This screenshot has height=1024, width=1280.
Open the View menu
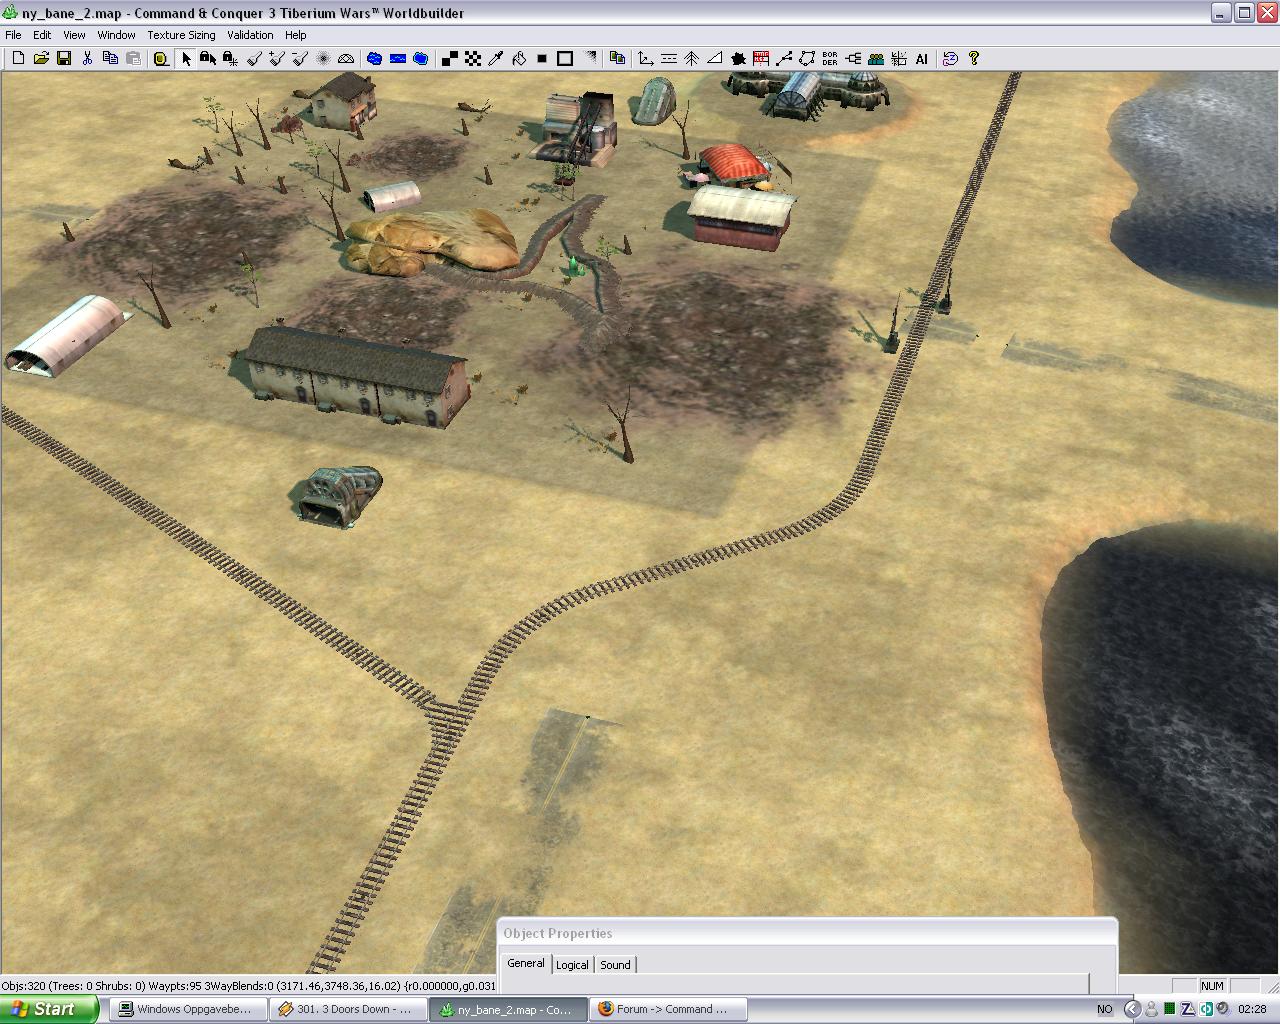74,35
